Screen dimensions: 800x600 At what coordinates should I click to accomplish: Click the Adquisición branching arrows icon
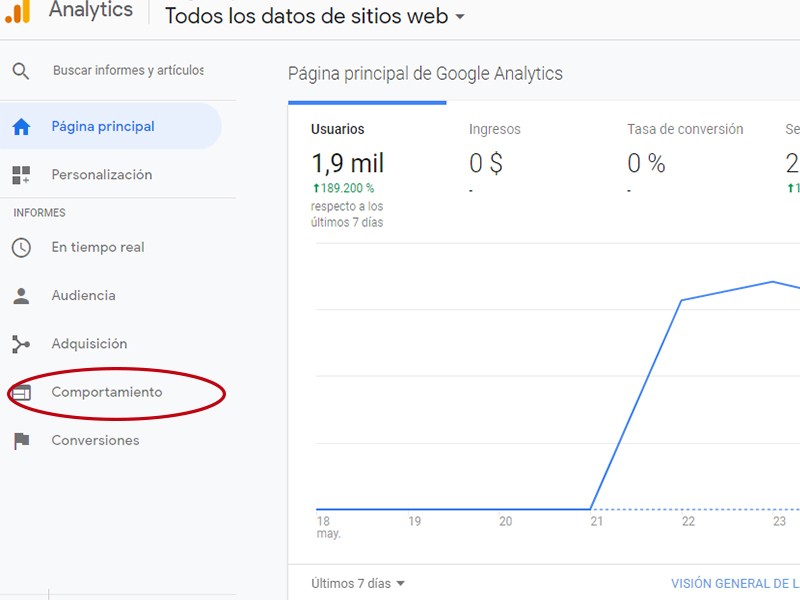(x=21, y=344)
